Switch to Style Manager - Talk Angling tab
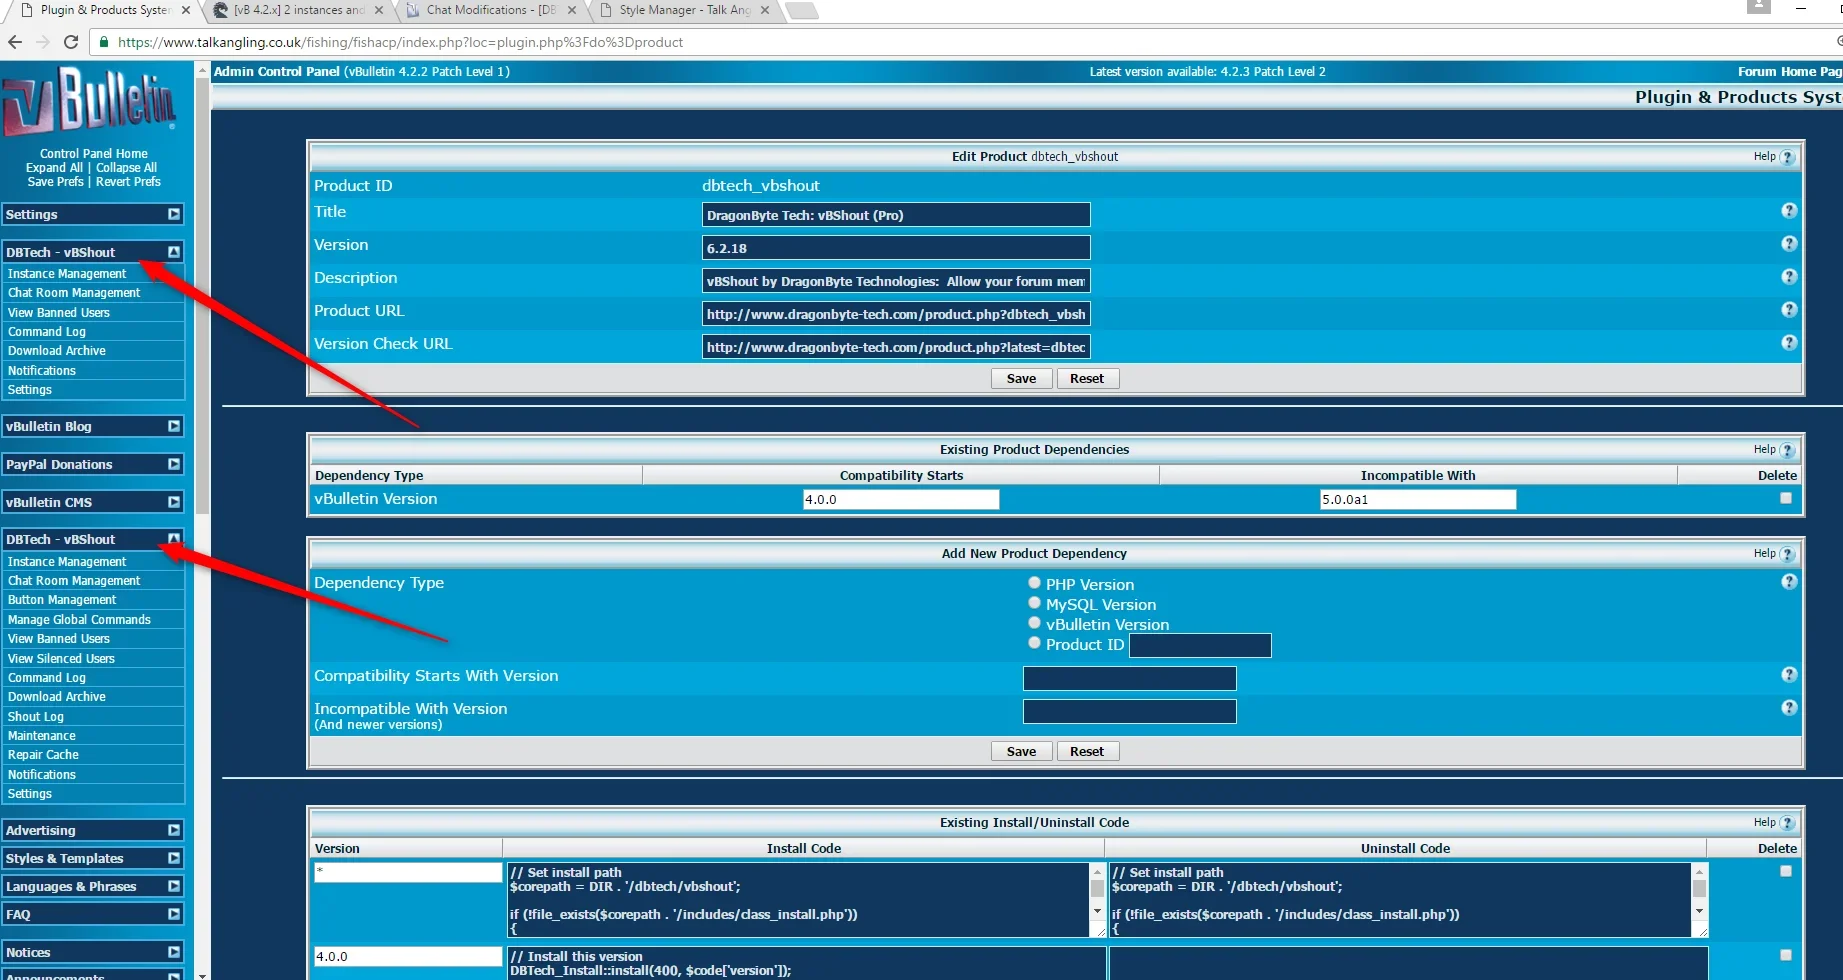This screenshot has height=980, width=1843. (684, 10)
